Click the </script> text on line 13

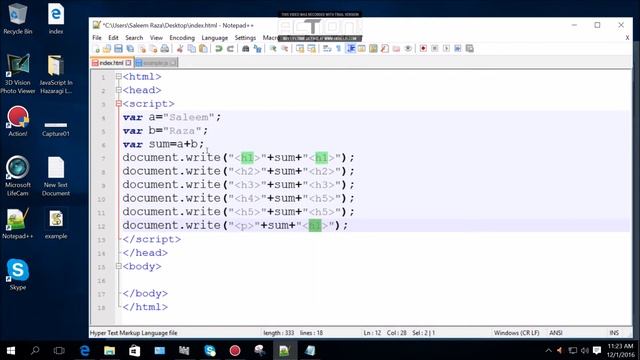tap(151, 239)
